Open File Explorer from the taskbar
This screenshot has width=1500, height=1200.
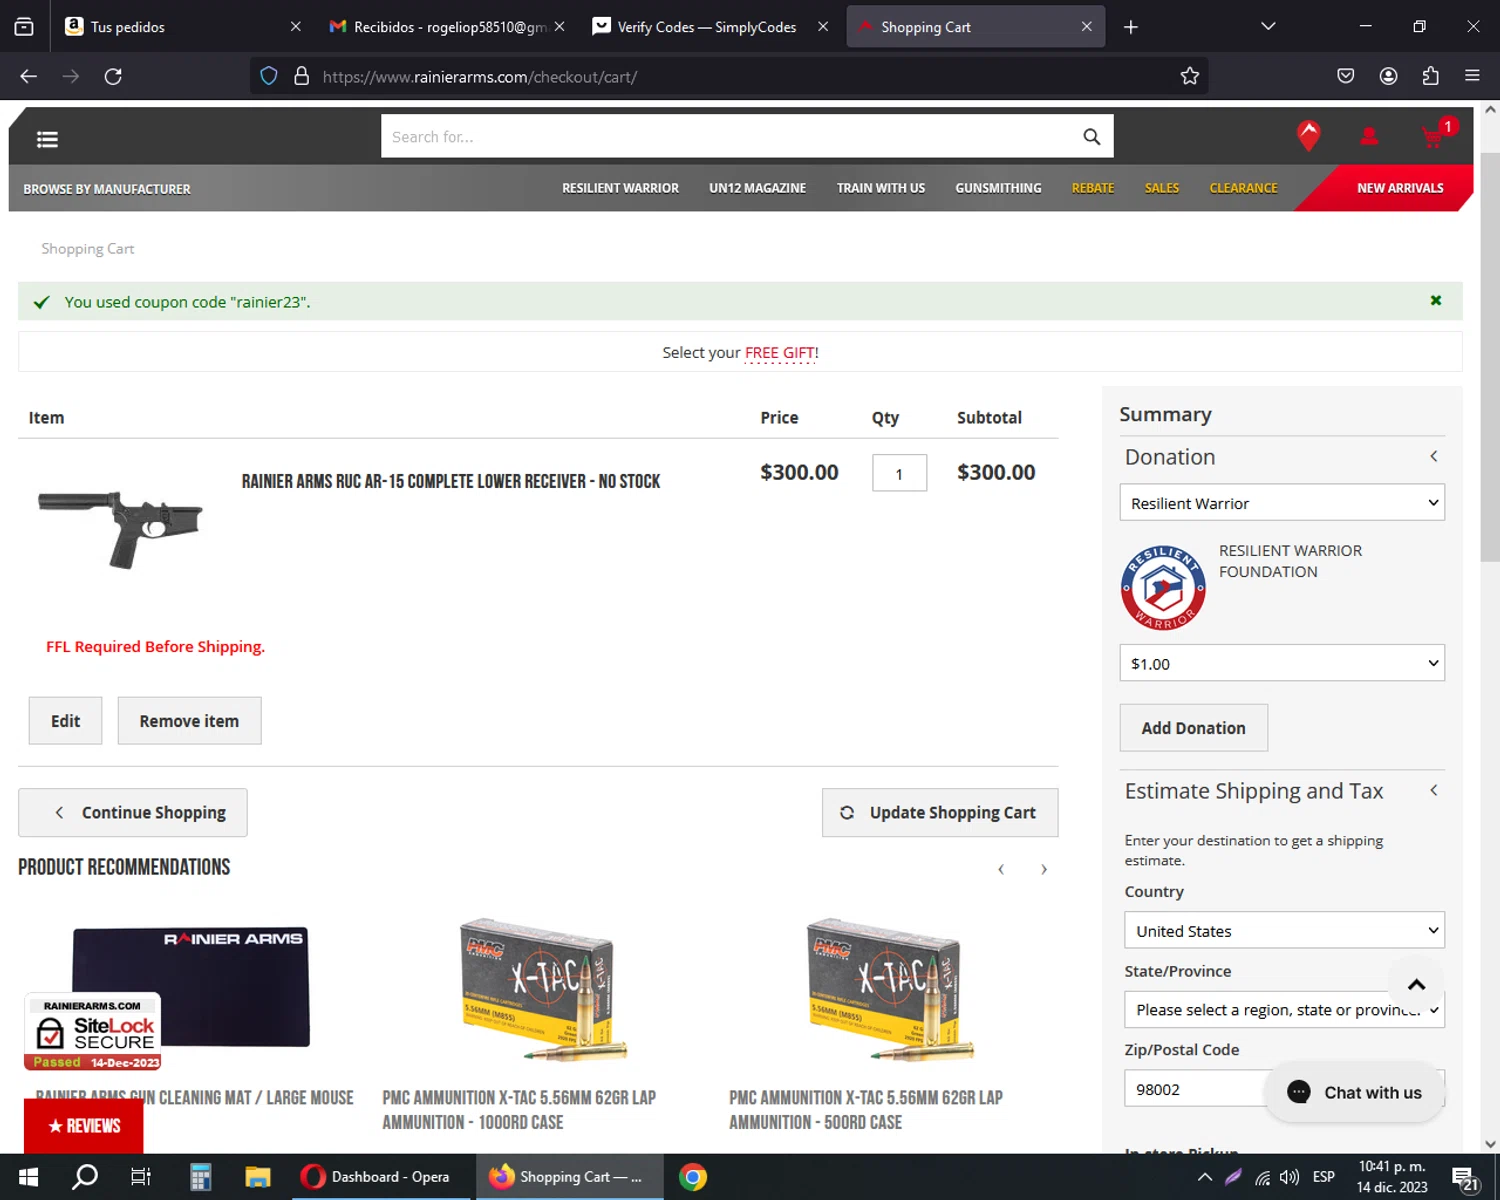coord(258,1177)
